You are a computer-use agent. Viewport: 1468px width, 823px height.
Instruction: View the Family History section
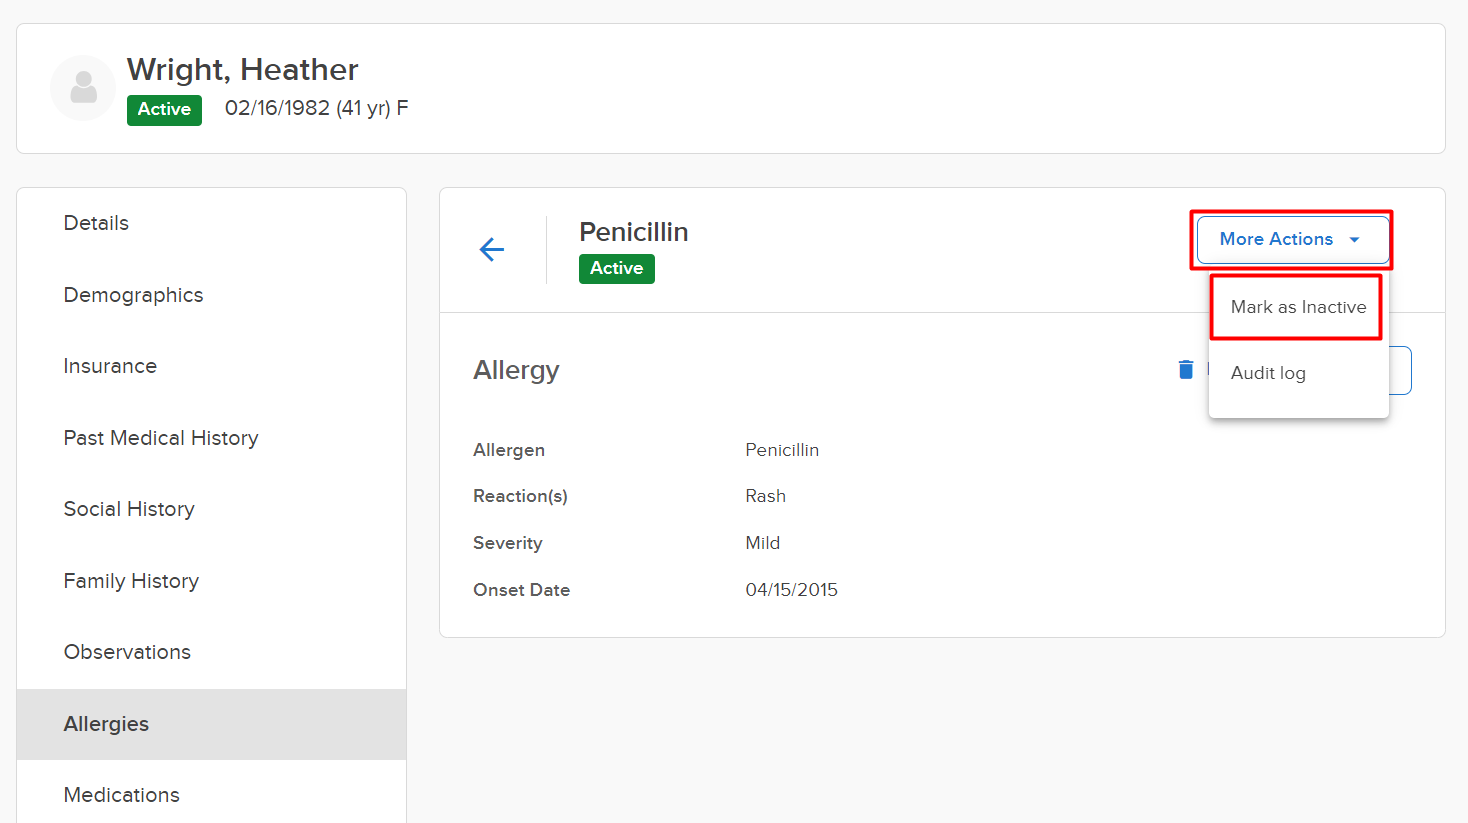pyautogui.click(x=131, y=581)
